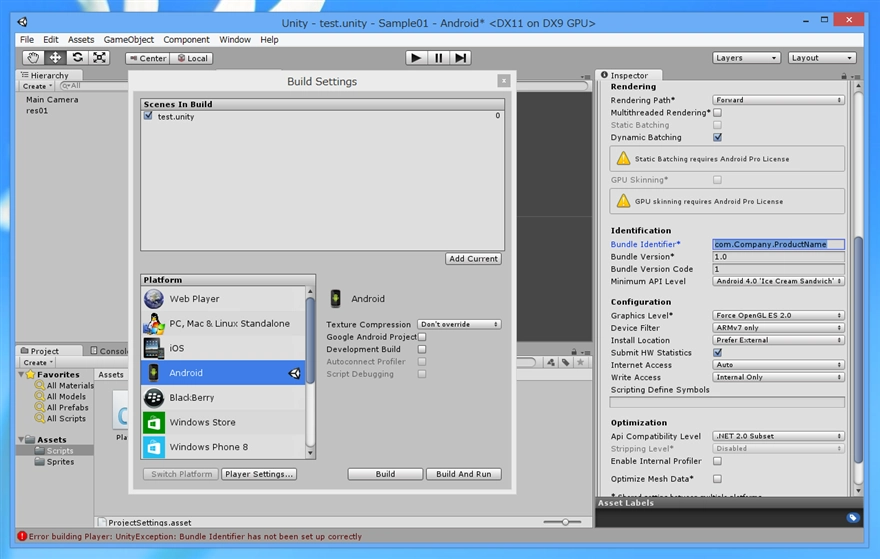Select the Hand tool in the toolbar
The image size is (880, 559).
33,58
